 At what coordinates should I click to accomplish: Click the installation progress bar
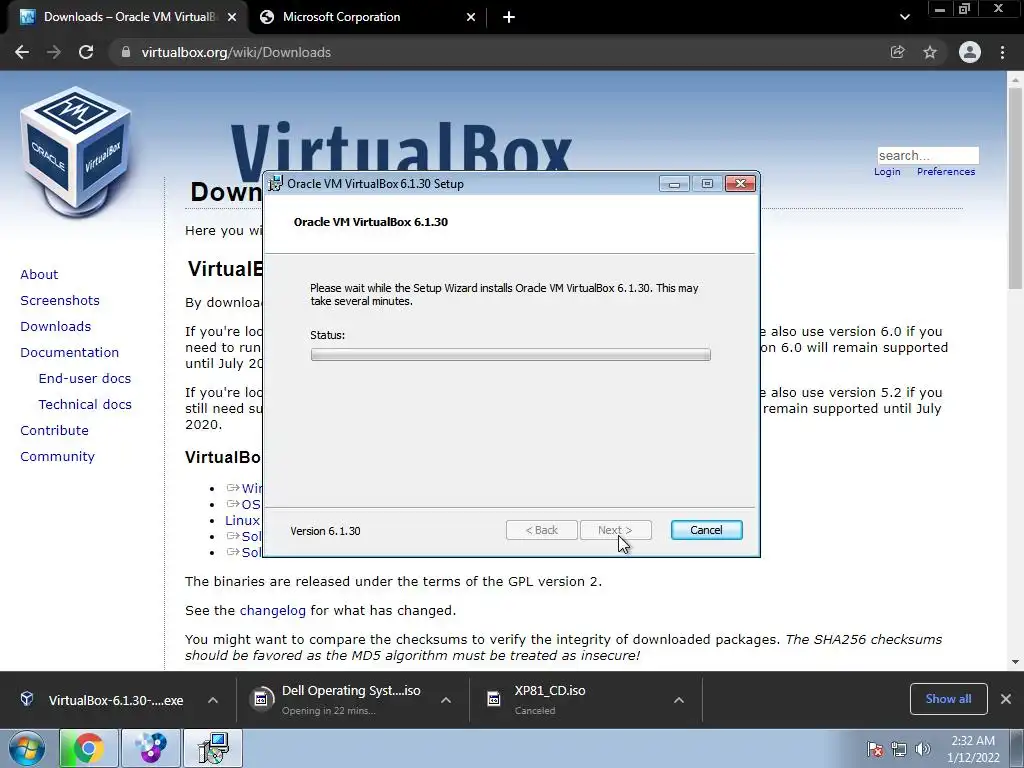(511, 355)
